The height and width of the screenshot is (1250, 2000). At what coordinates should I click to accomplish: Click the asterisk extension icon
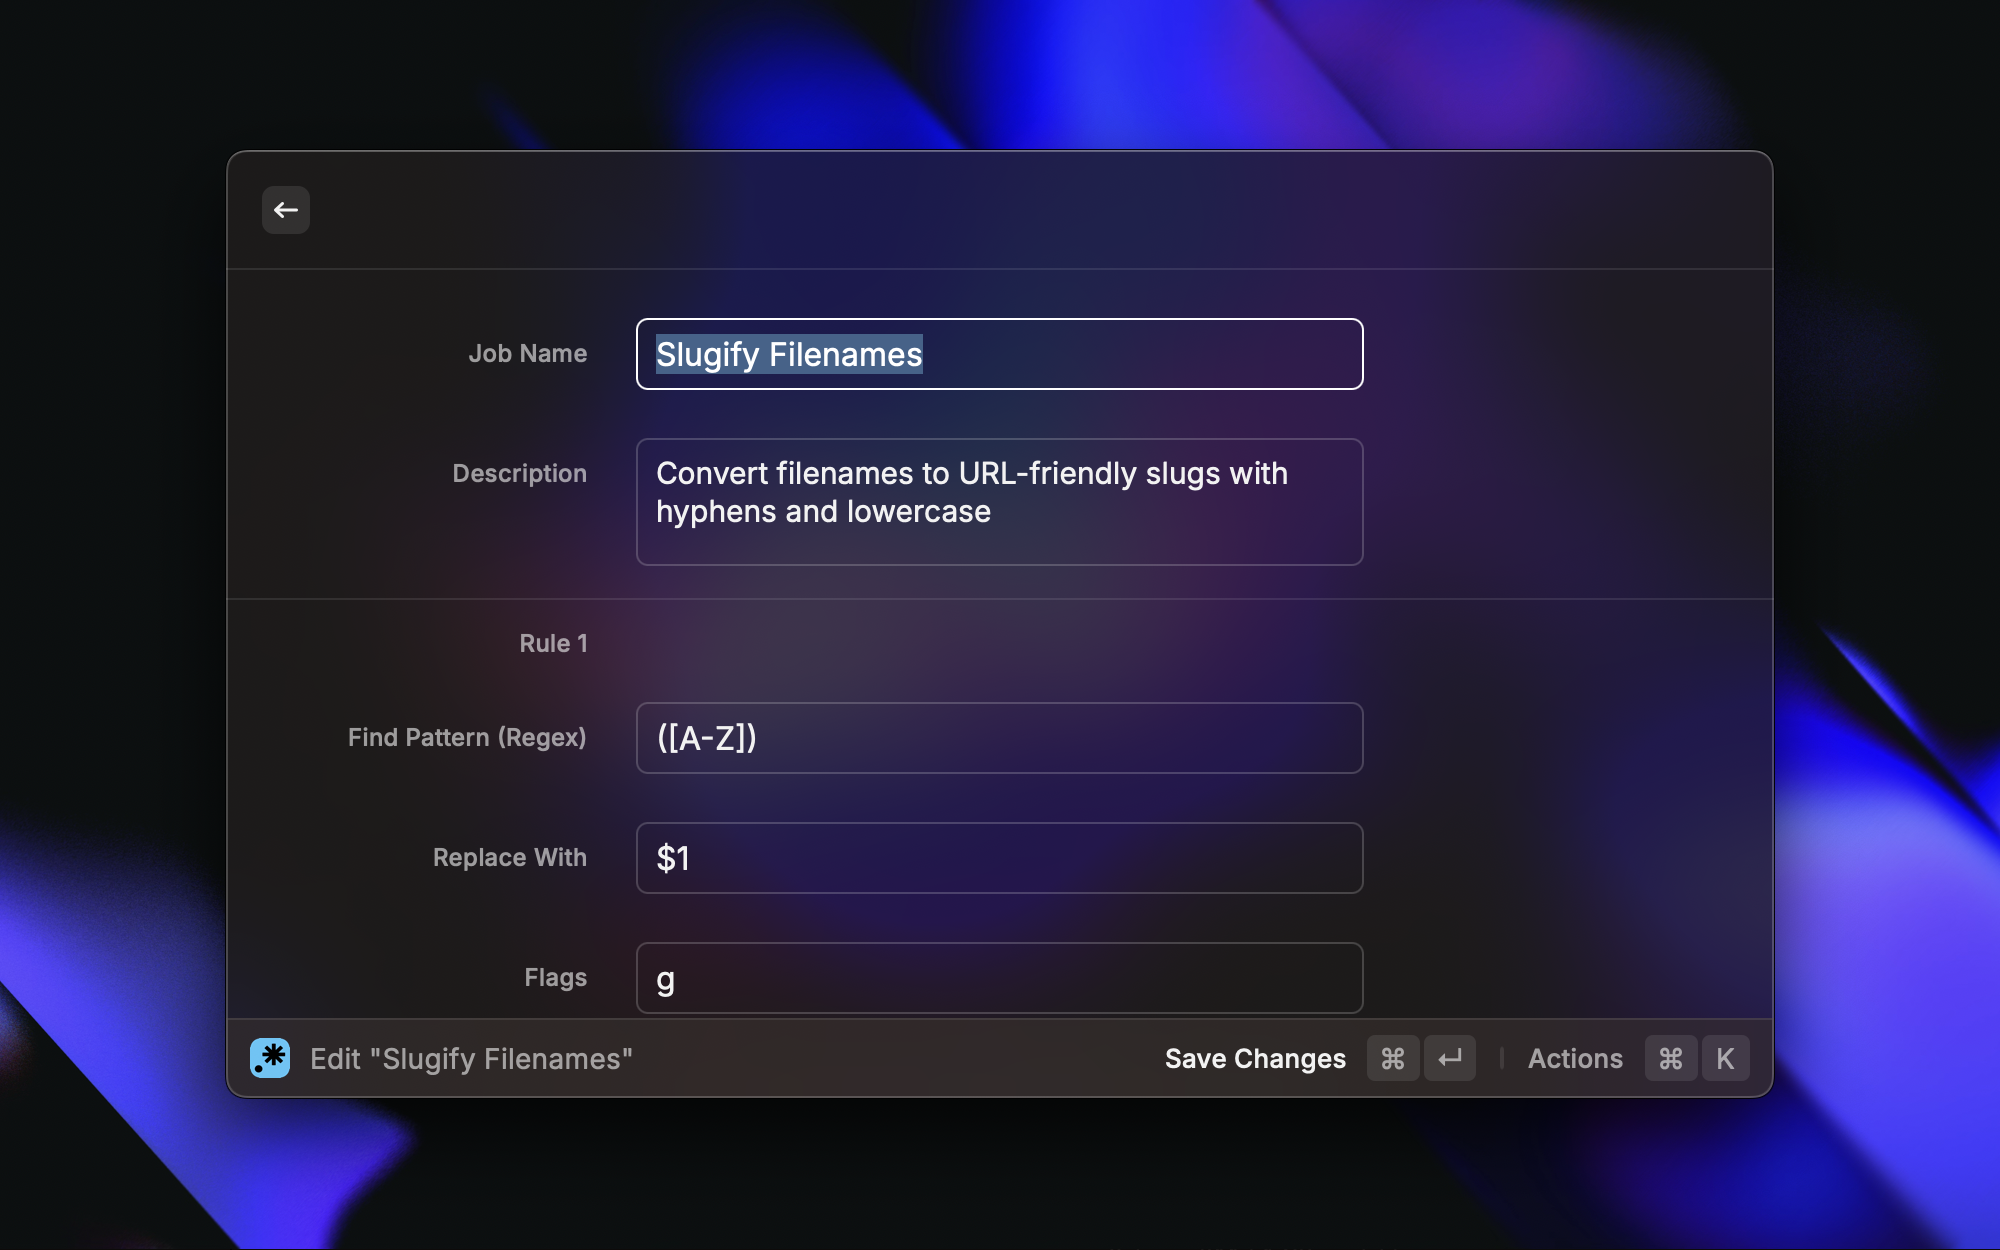tap(270, 1058)
